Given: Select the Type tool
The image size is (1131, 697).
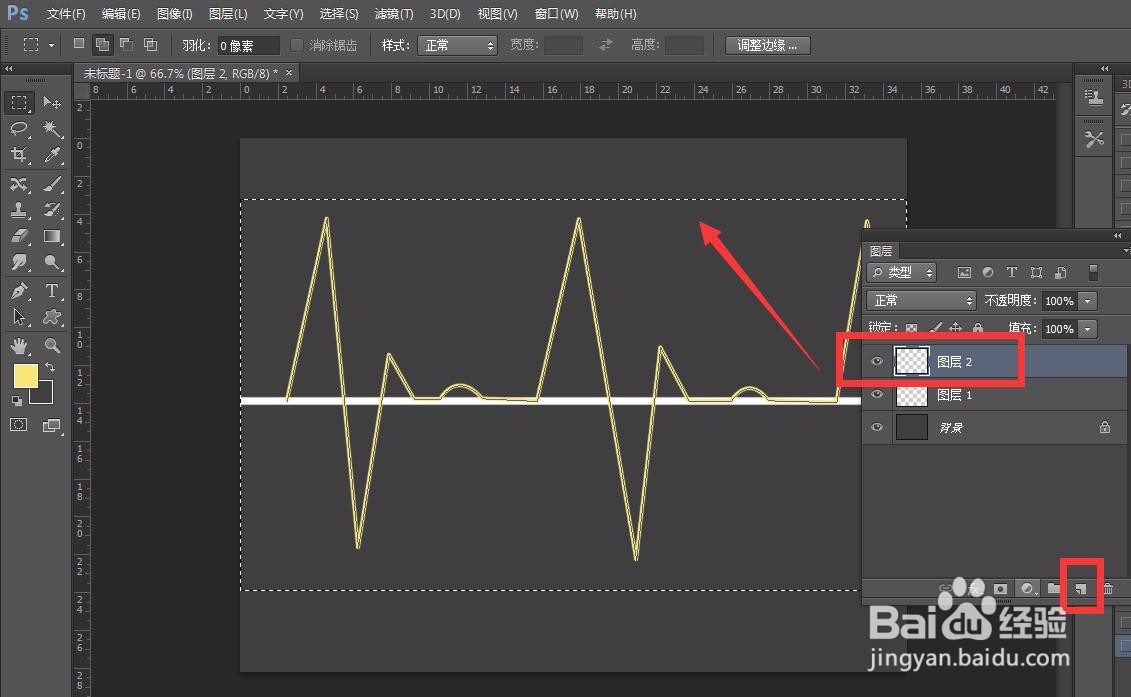Looking at the screenshot, I should [52, 291].
